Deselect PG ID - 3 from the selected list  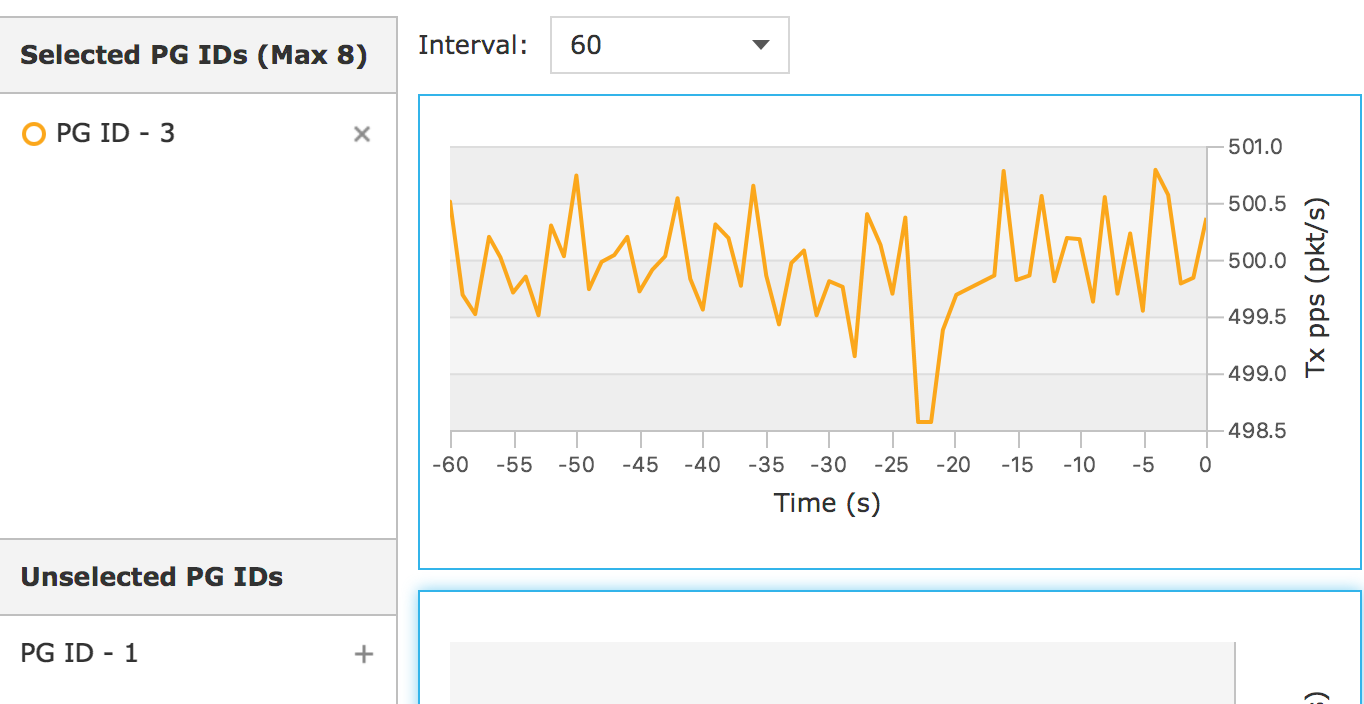(x=362, y=134)
